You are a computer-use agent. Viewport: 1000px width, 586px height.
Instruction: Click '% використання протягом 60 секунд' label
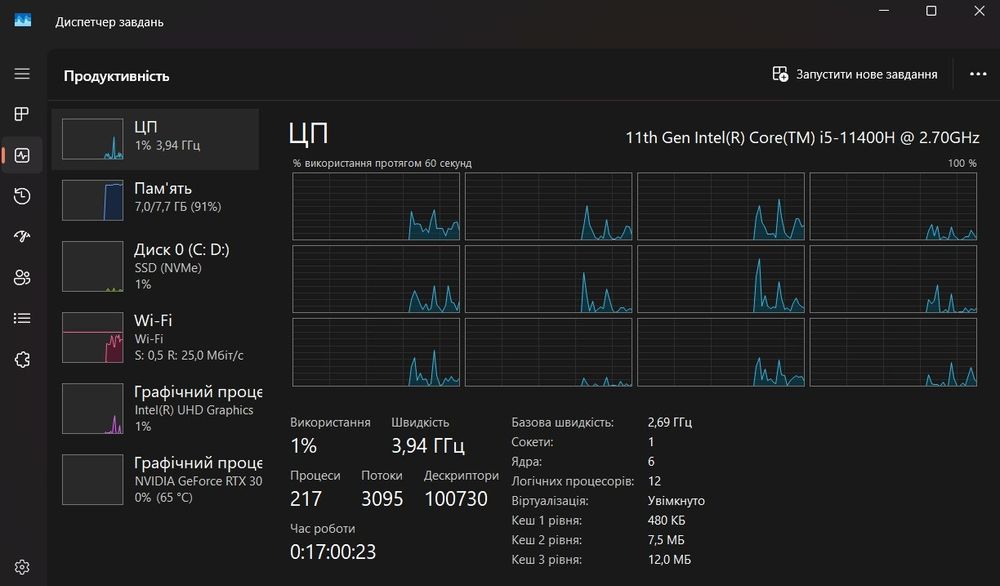382,163
